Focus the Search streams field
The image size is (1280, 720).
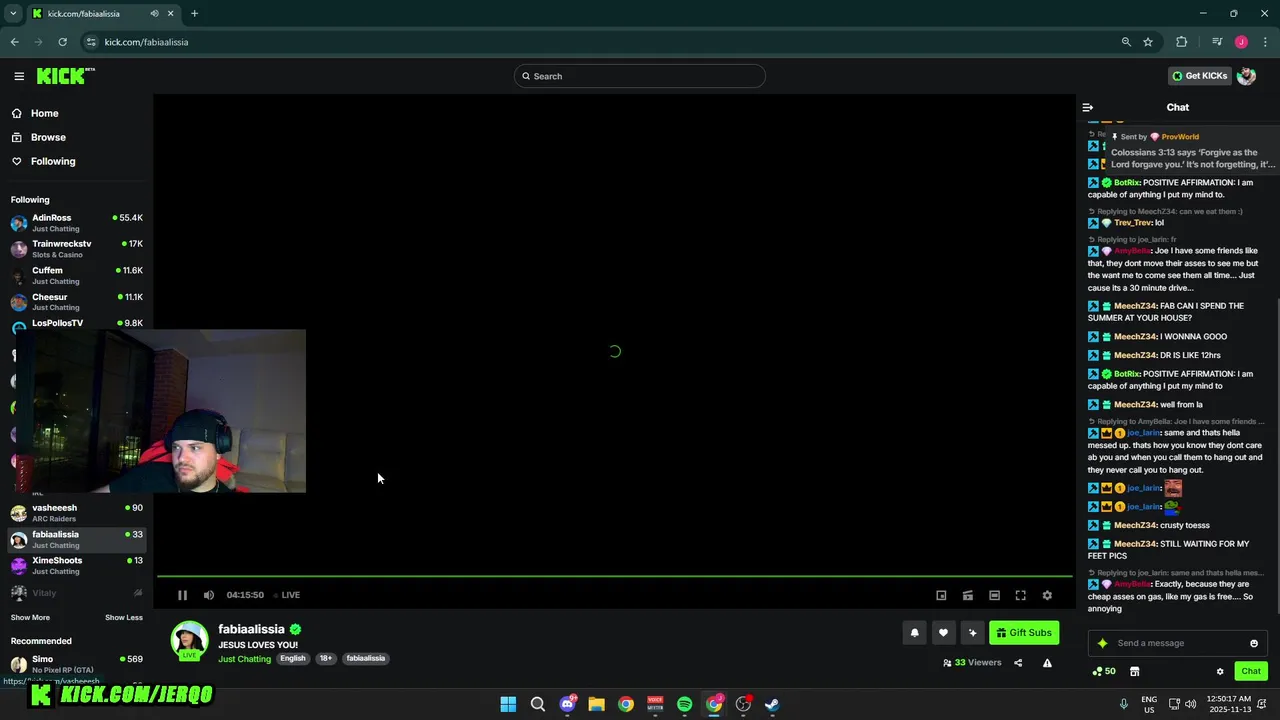tap(640, 76)
